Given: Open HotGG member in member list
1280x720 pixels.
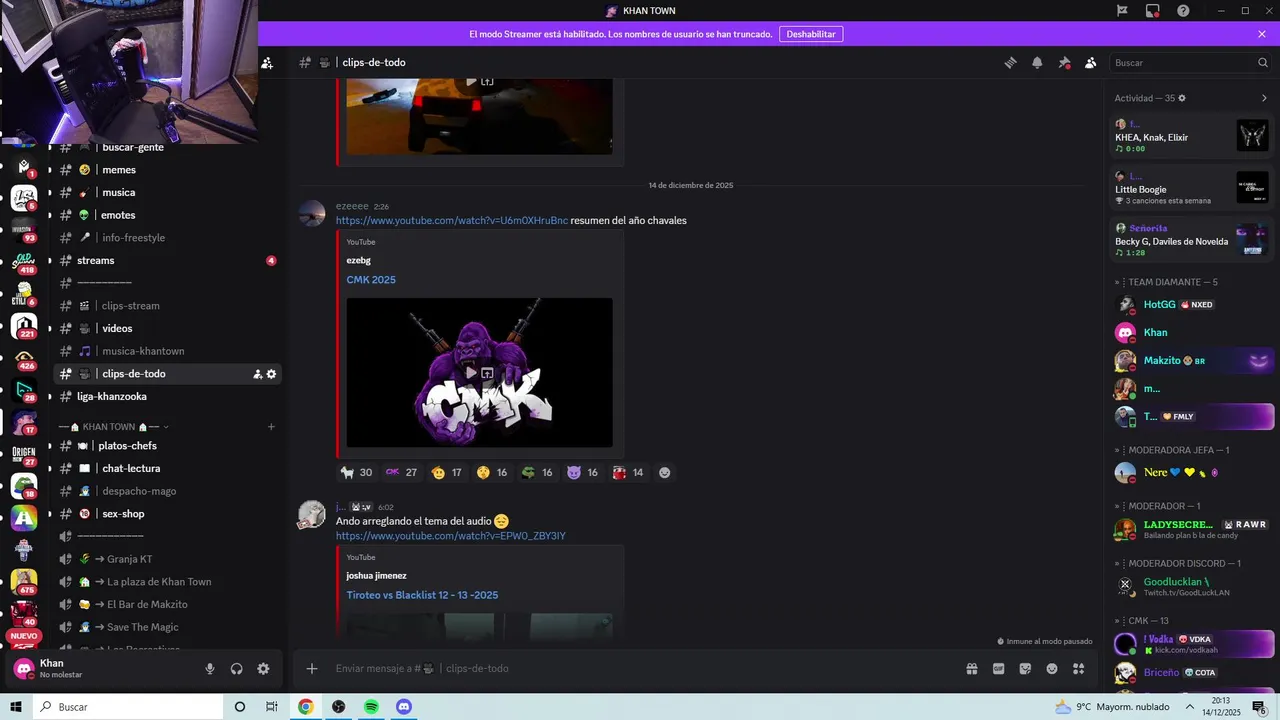Looking at the screenshot, I should [1194, 305].
